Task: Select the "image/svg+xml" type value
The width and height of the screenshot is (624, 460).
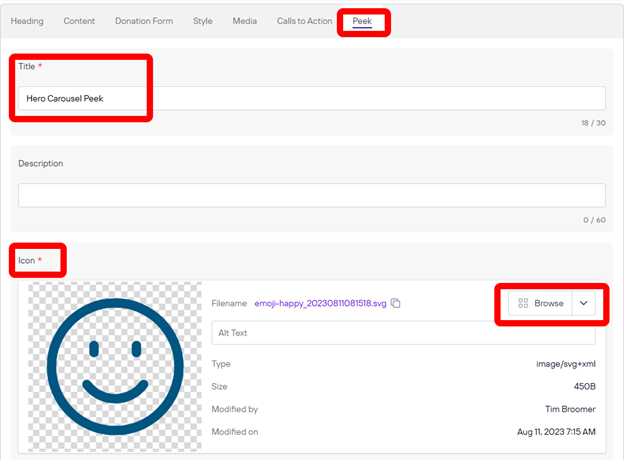Action: tap(566, 364)
